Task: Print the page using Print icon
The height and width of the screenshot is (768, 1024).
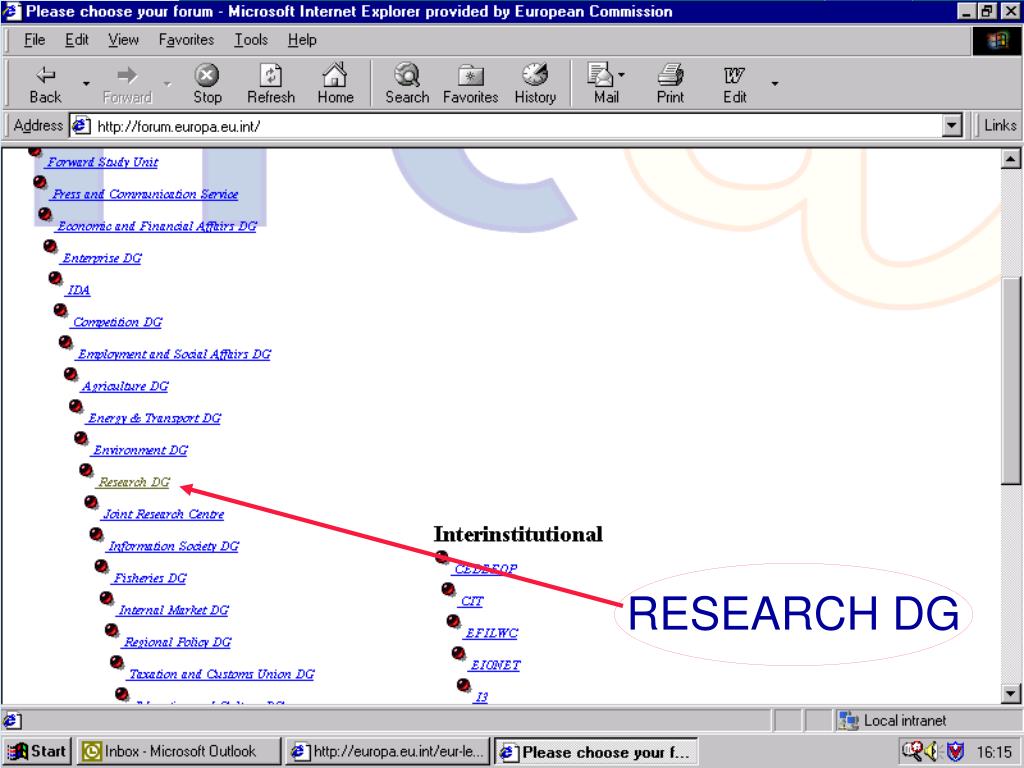Action: [x=670, y=84]
